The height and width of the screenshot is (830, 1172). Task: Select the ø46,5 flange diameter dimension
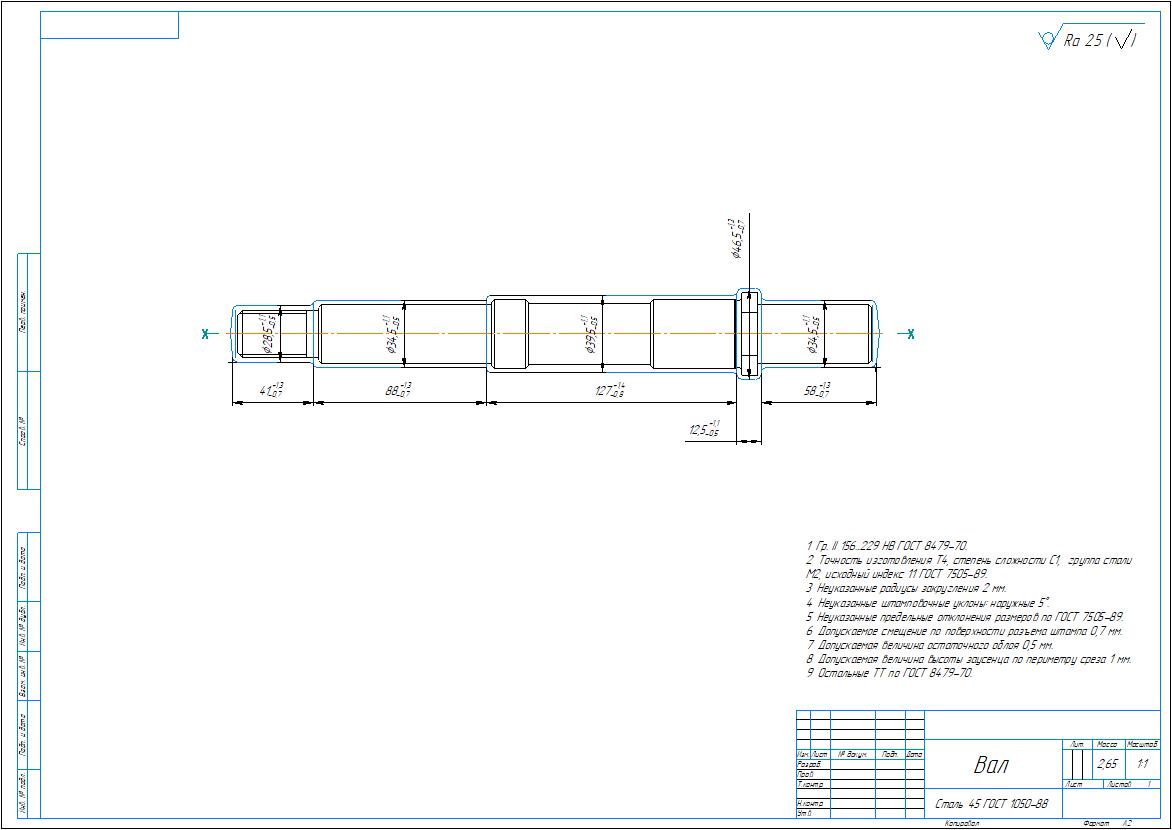point(735,238)
